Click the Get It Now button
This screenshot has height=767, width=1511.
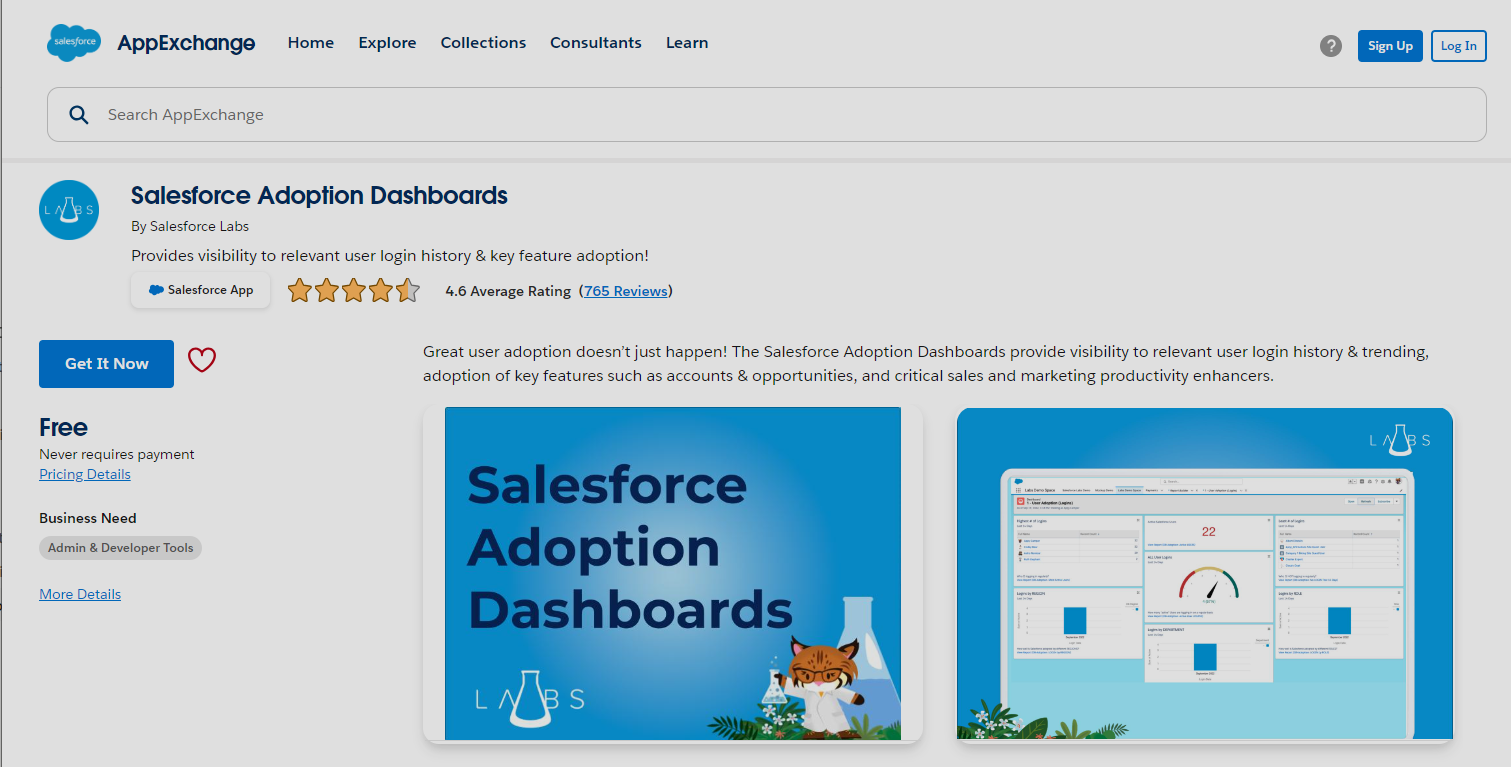[106, 364]
